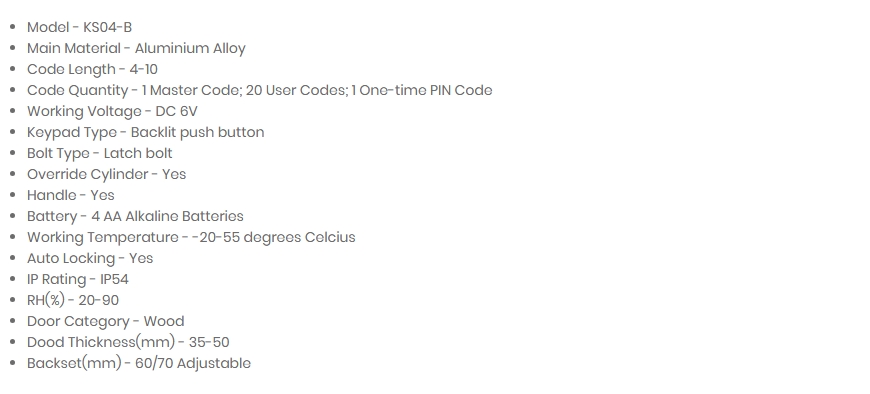Select the Main Material Aluminium Alloy text
This screenshot has width=870, height=394.
[136, 48]
